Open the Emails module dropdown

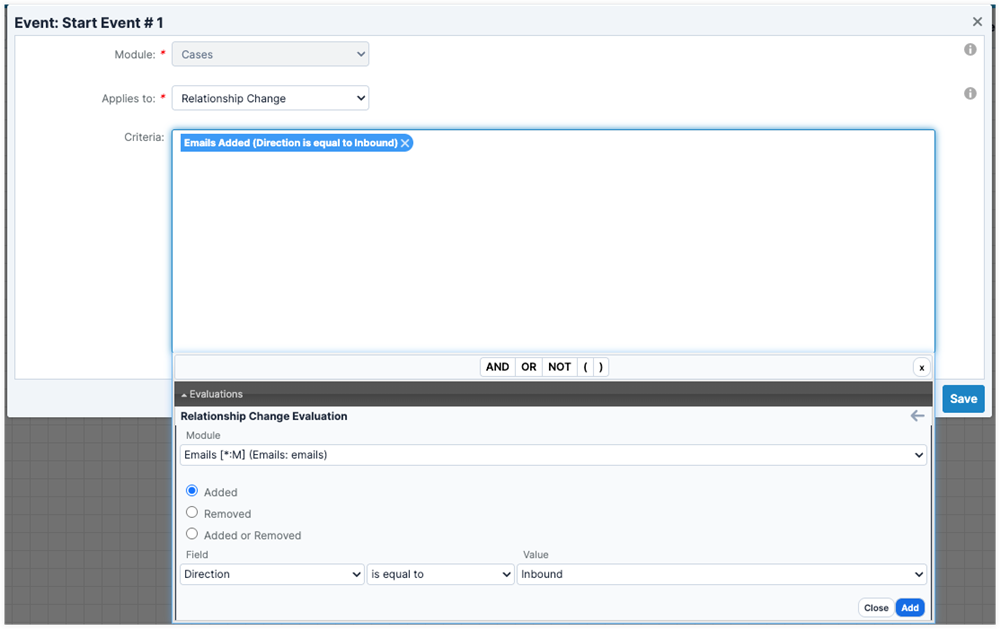553,455
